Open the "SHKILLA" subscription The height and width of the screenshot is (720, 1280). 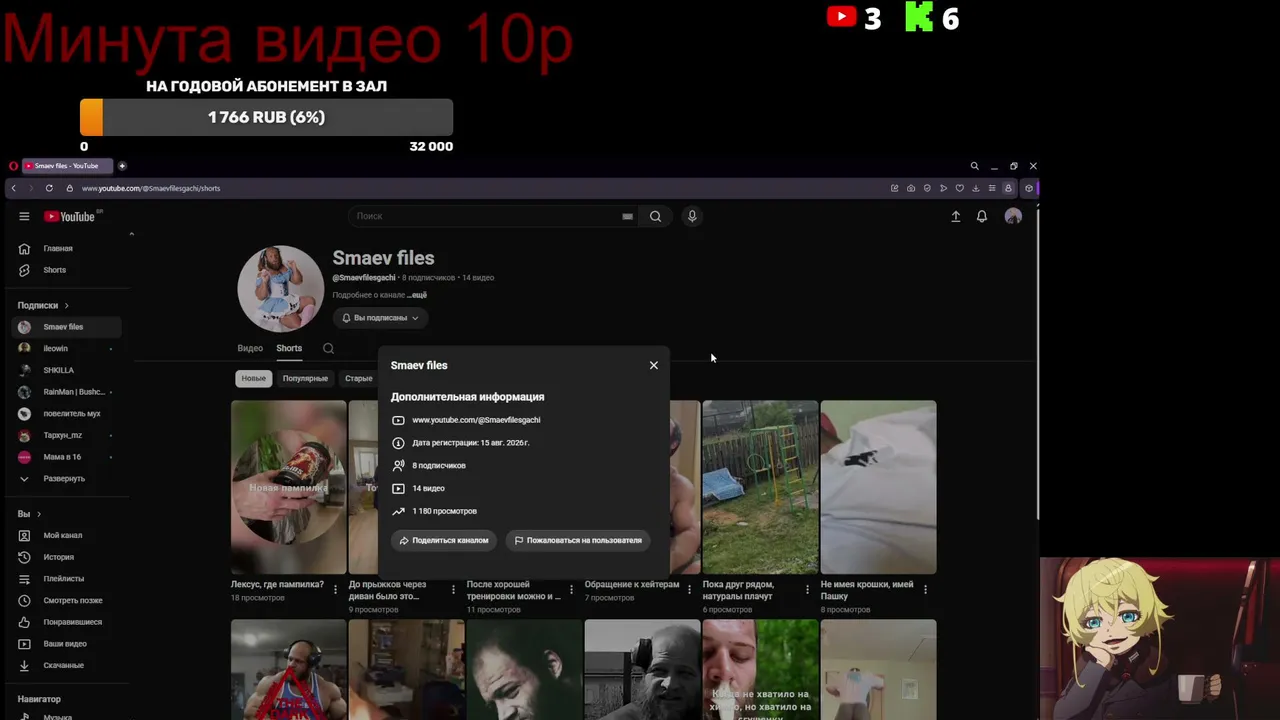[66, 370]
